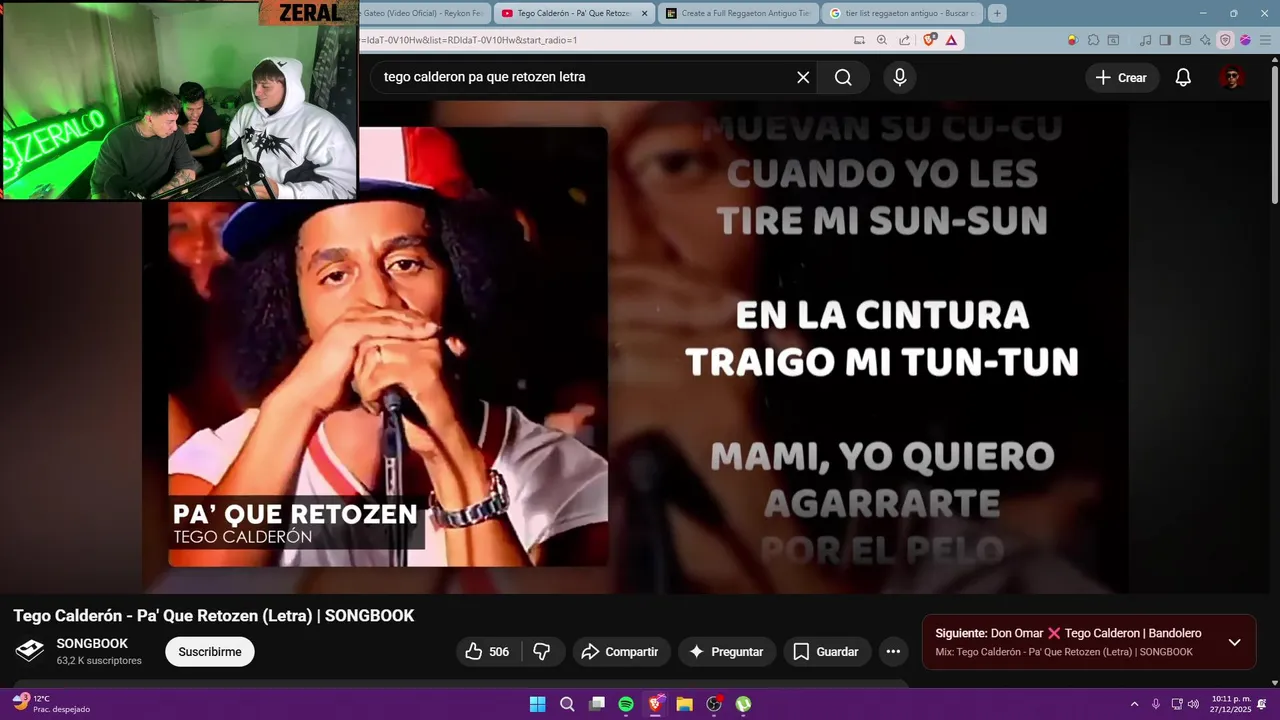Show hidden system tray icons

1134,704
